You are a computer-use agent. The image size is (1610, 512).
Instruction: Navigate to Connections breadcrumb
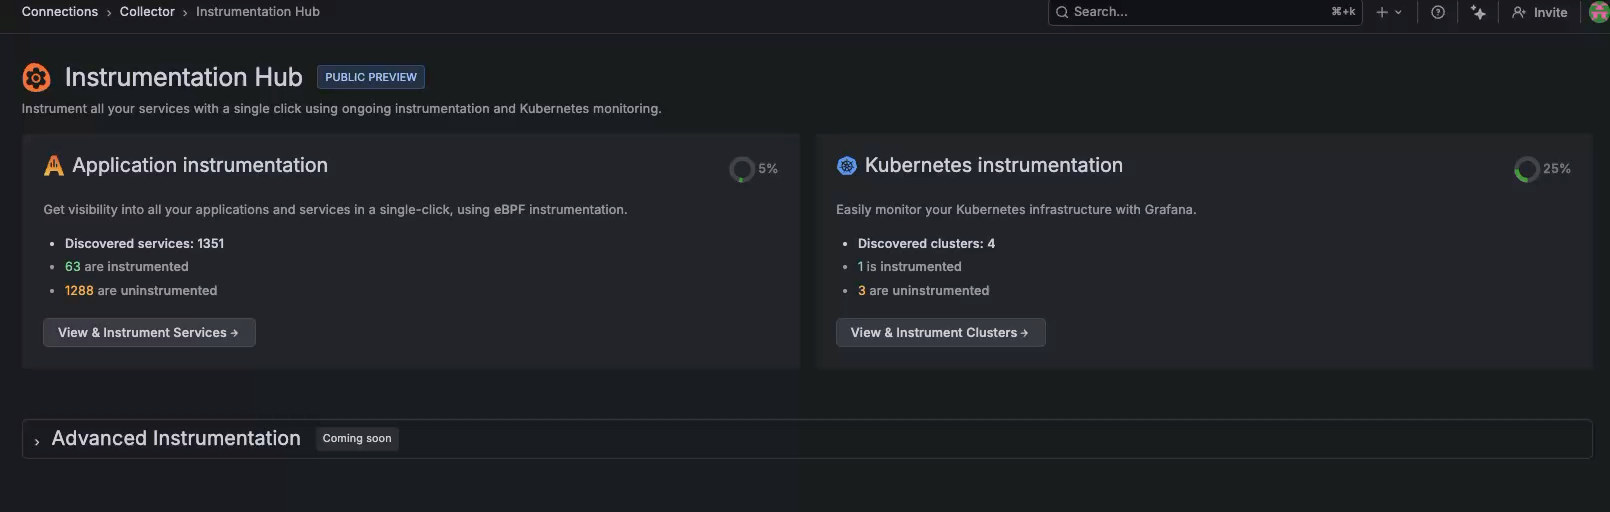[x=60, y=12]
